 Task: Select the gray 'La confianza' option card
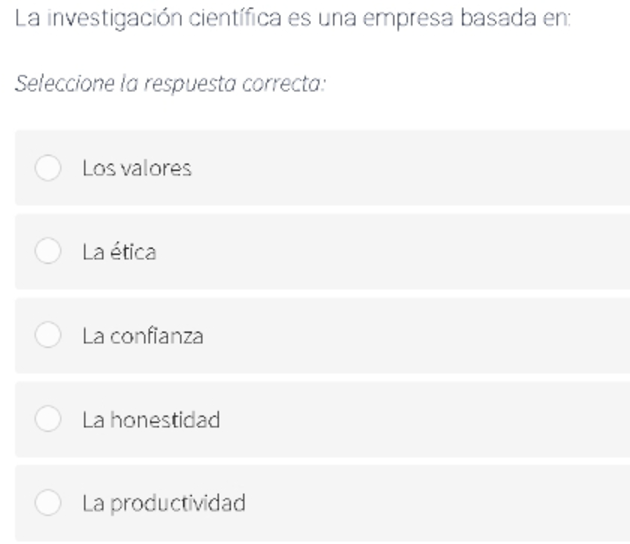click(x=322, y=335)
